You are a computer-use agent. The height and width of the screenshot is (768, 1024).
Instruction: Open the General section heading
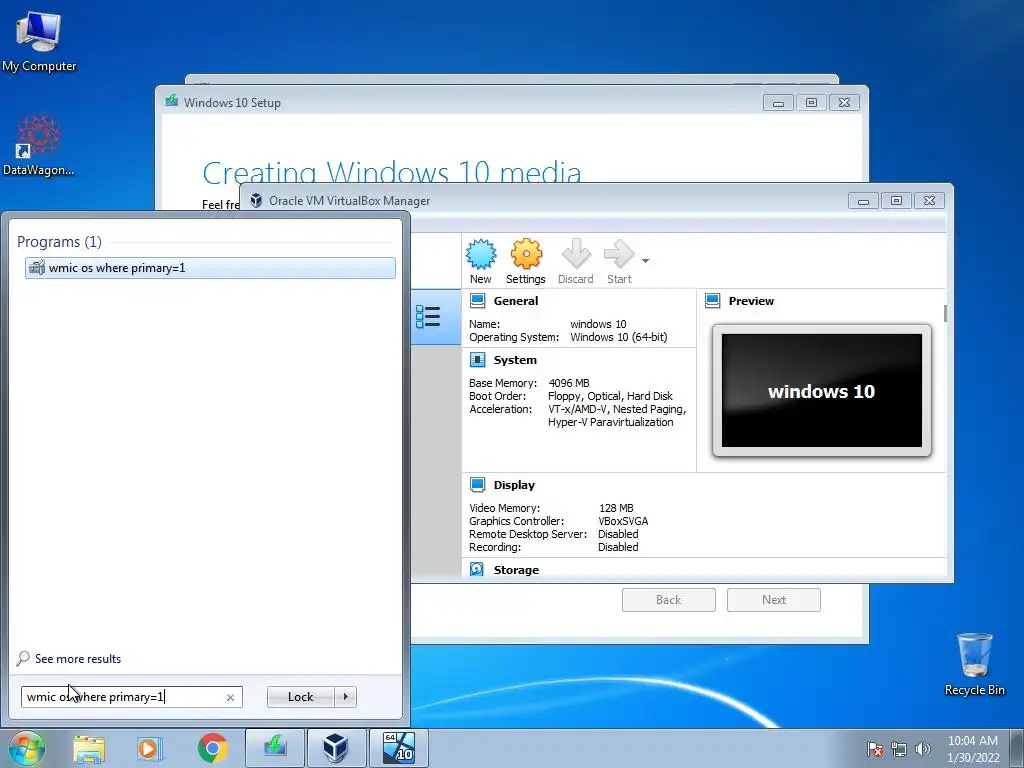click(516, 301)
